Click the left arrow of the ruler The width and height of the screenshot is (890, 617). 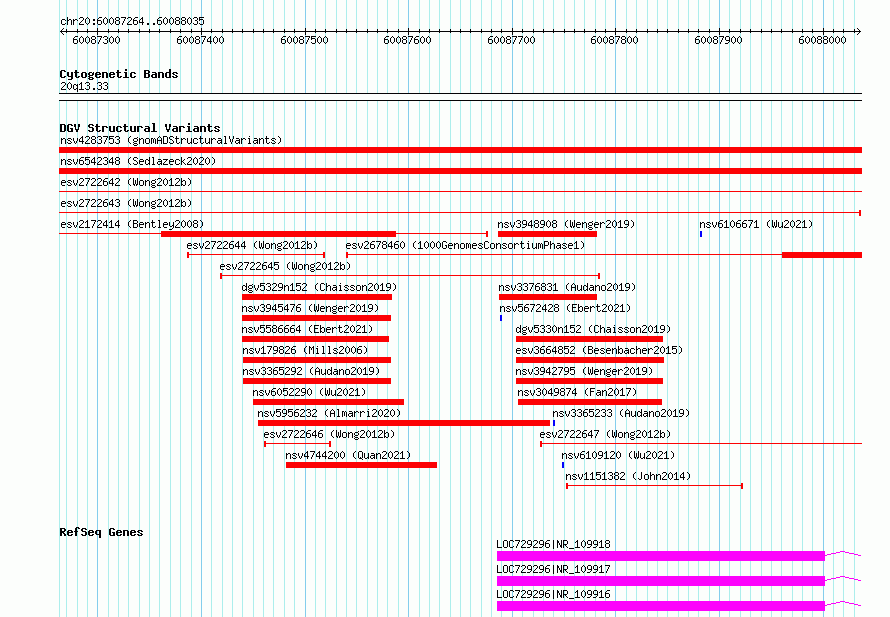tap(62, 32)
